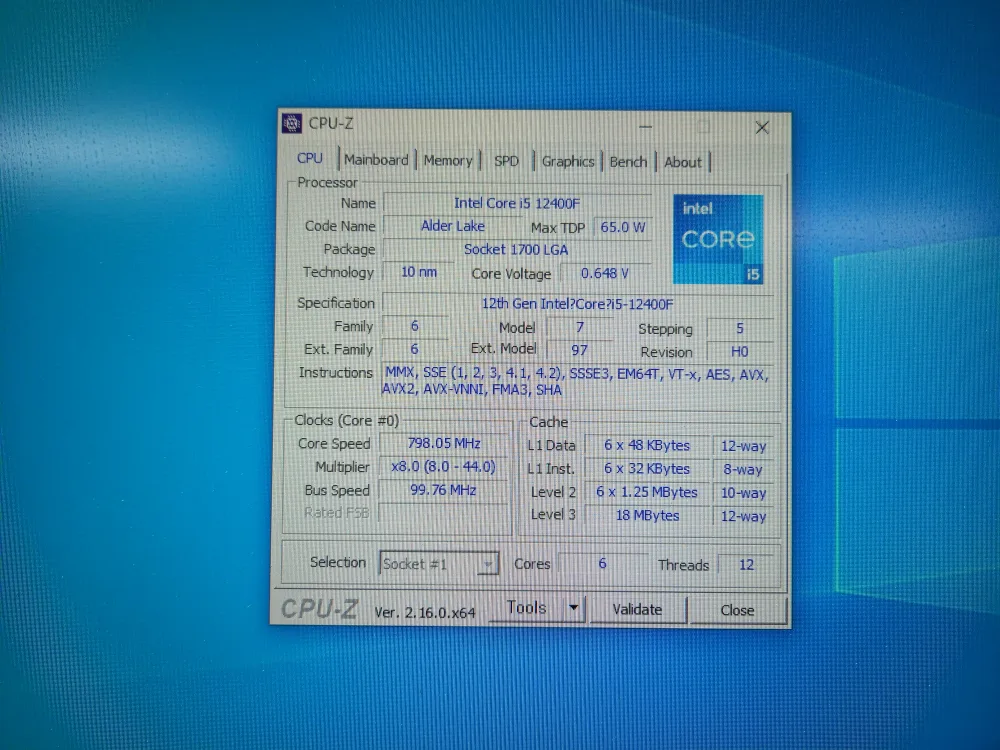Show the About tab

point(682,163)
